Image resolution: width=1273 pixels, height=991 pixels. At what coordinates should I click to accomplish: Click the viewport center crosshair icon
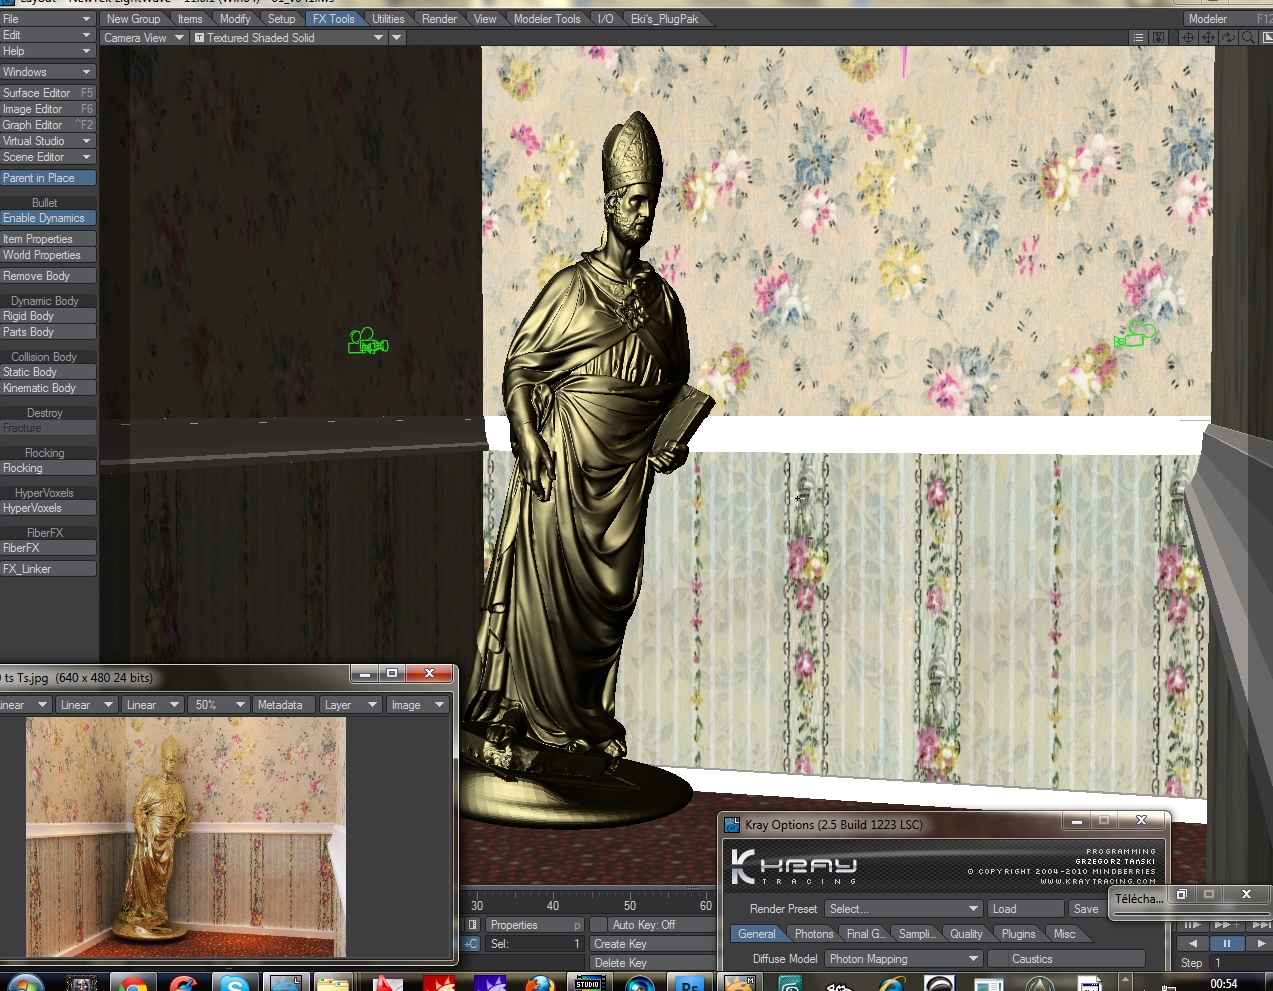pyautogui.click(x=1188, y=38)
